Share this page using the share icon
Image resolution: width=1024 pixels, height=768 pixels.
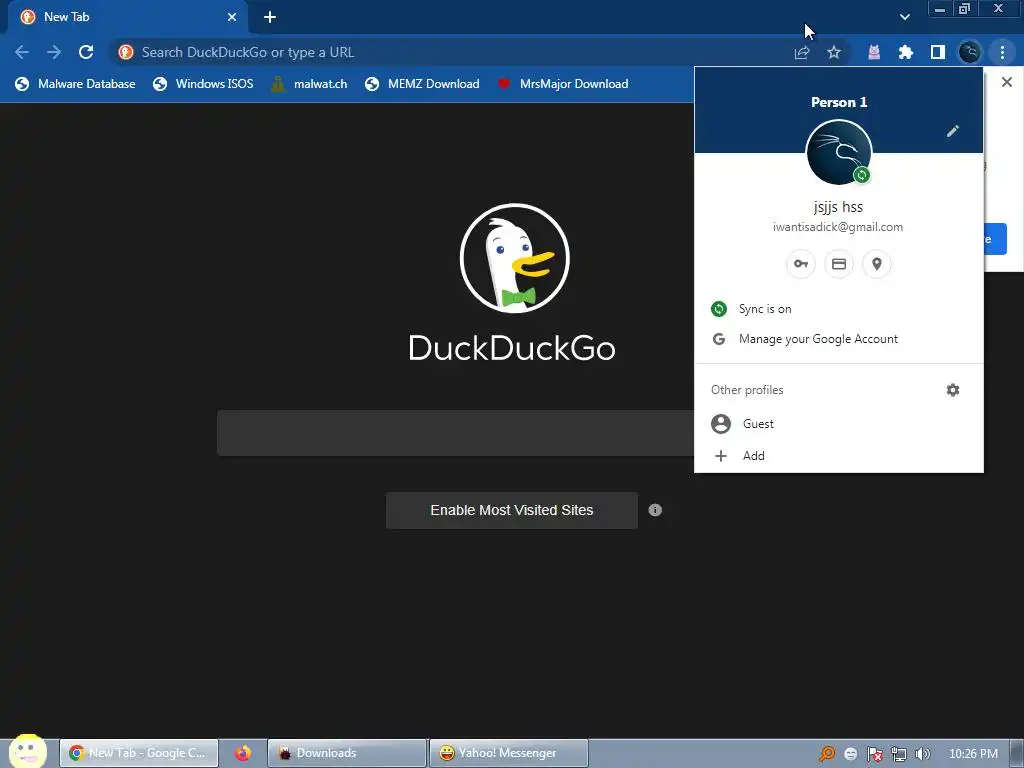[802, 52]
